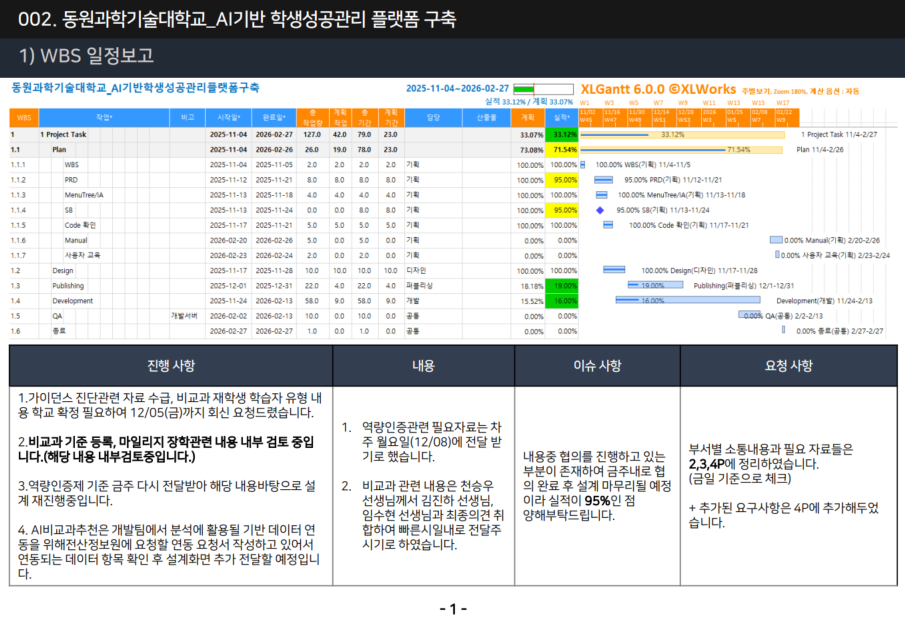Click the PRD task Gantt bar
The image size is (905, 626).
[x=603, y=180]
